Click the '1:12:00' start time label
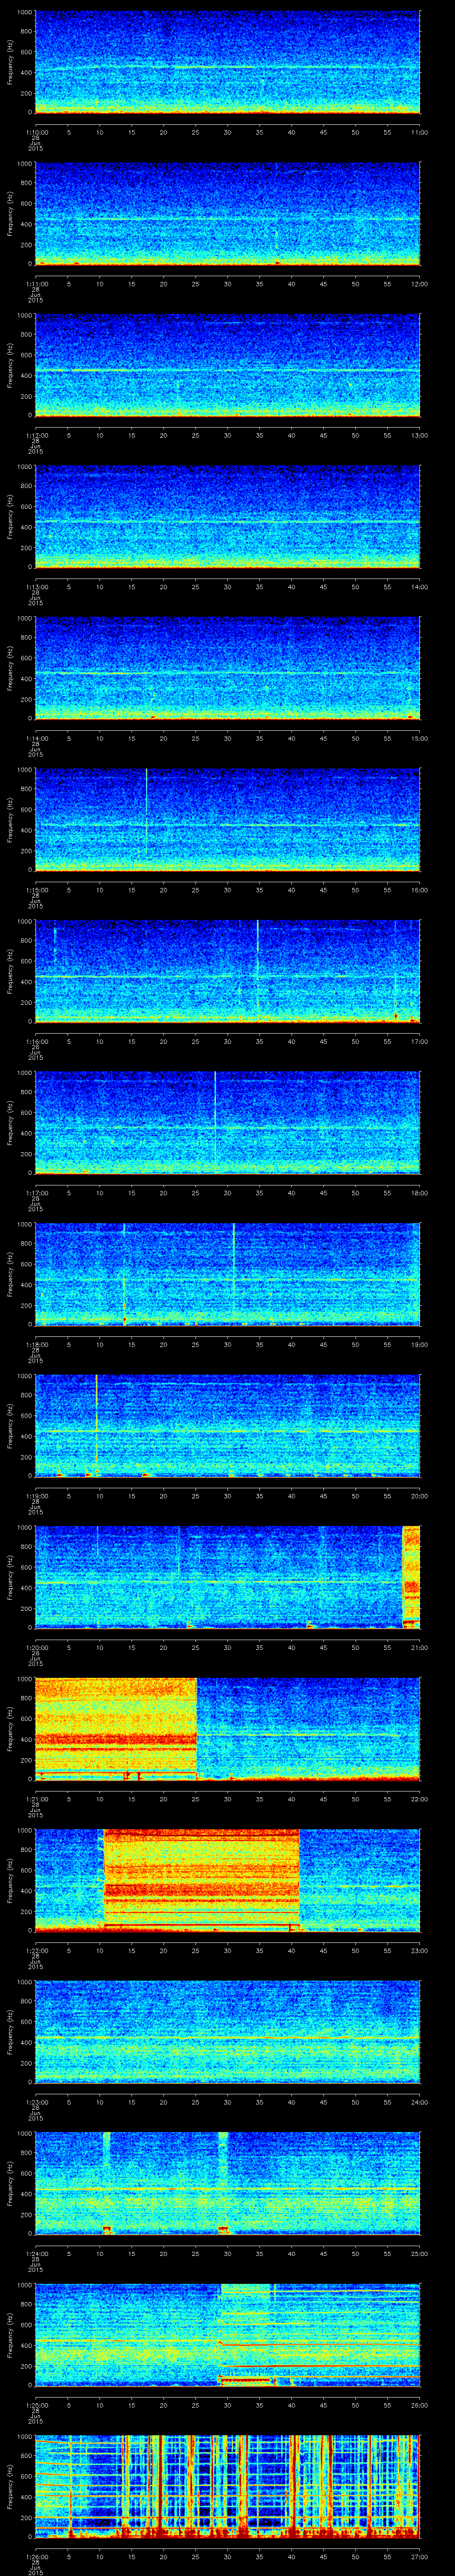The height and width of the screenshot is (2576, 455). click(36, 435)
